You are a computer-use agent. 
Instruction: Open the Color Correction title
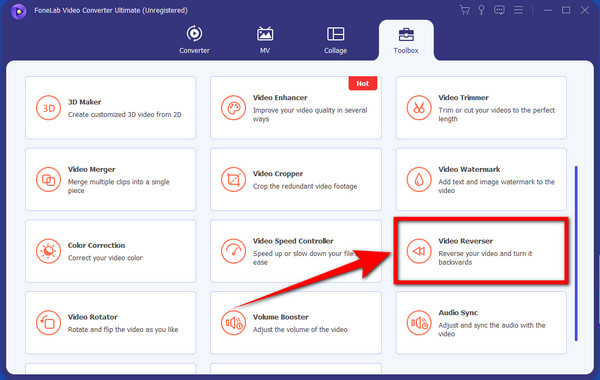96,245
